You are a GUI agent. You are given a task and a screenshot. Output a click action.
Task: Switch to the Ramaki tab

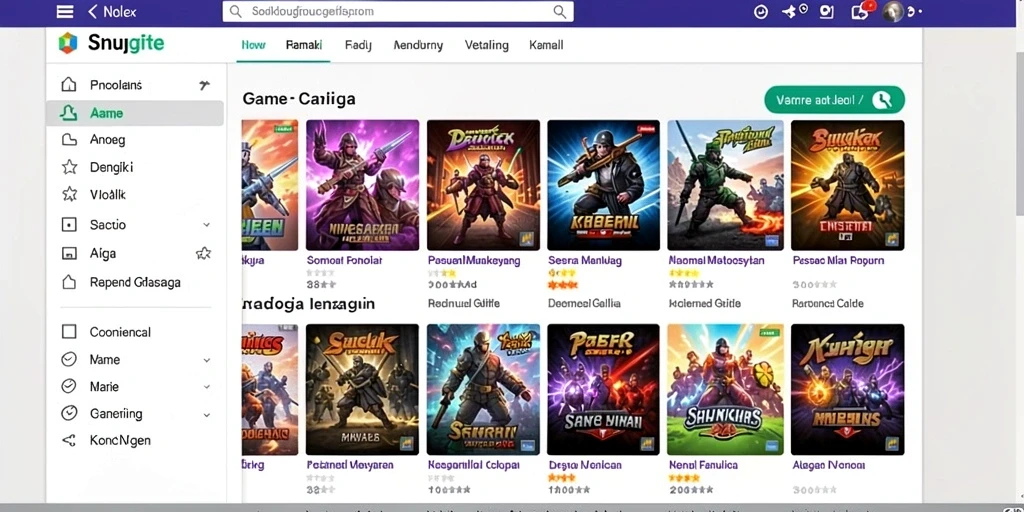(x=304, y=45)
